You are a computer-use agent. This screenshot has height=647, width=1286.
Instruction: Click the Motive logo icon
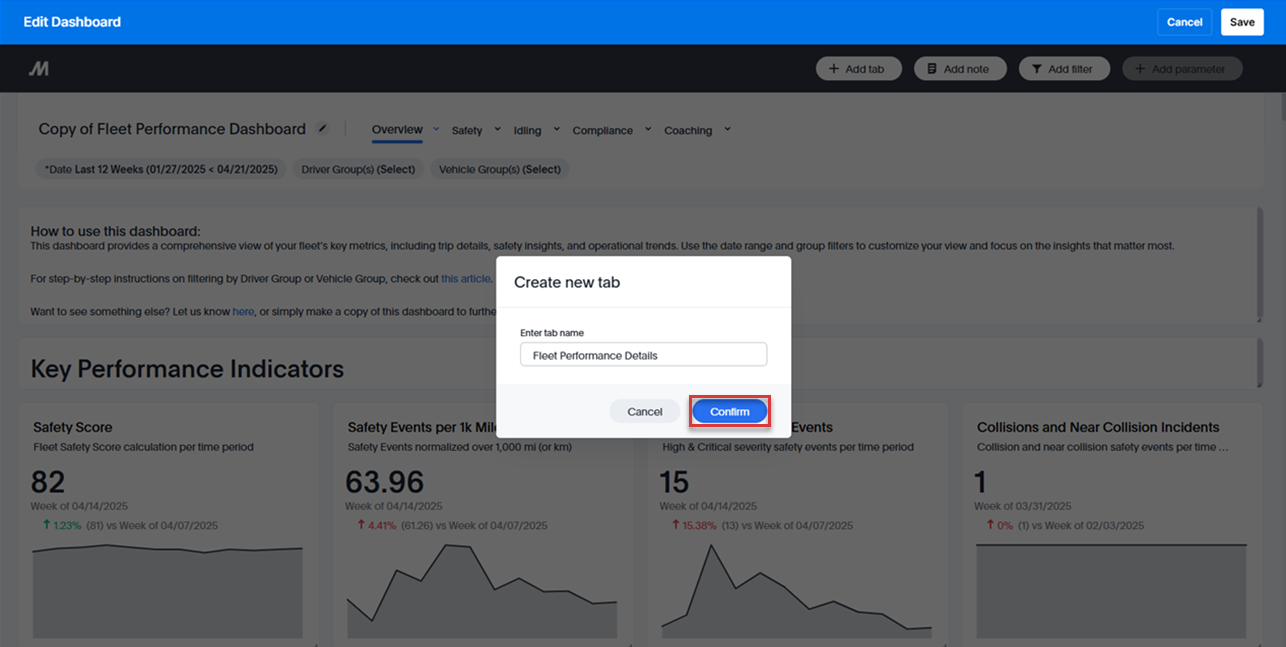click(x=38, y=69)
